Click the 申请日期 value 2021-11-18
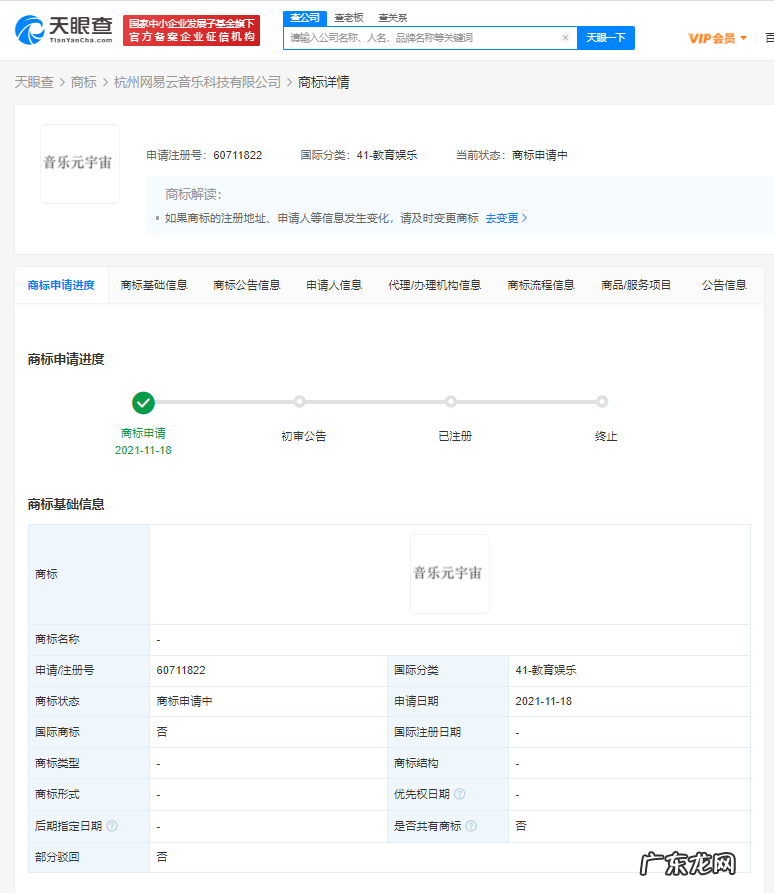 543,701
